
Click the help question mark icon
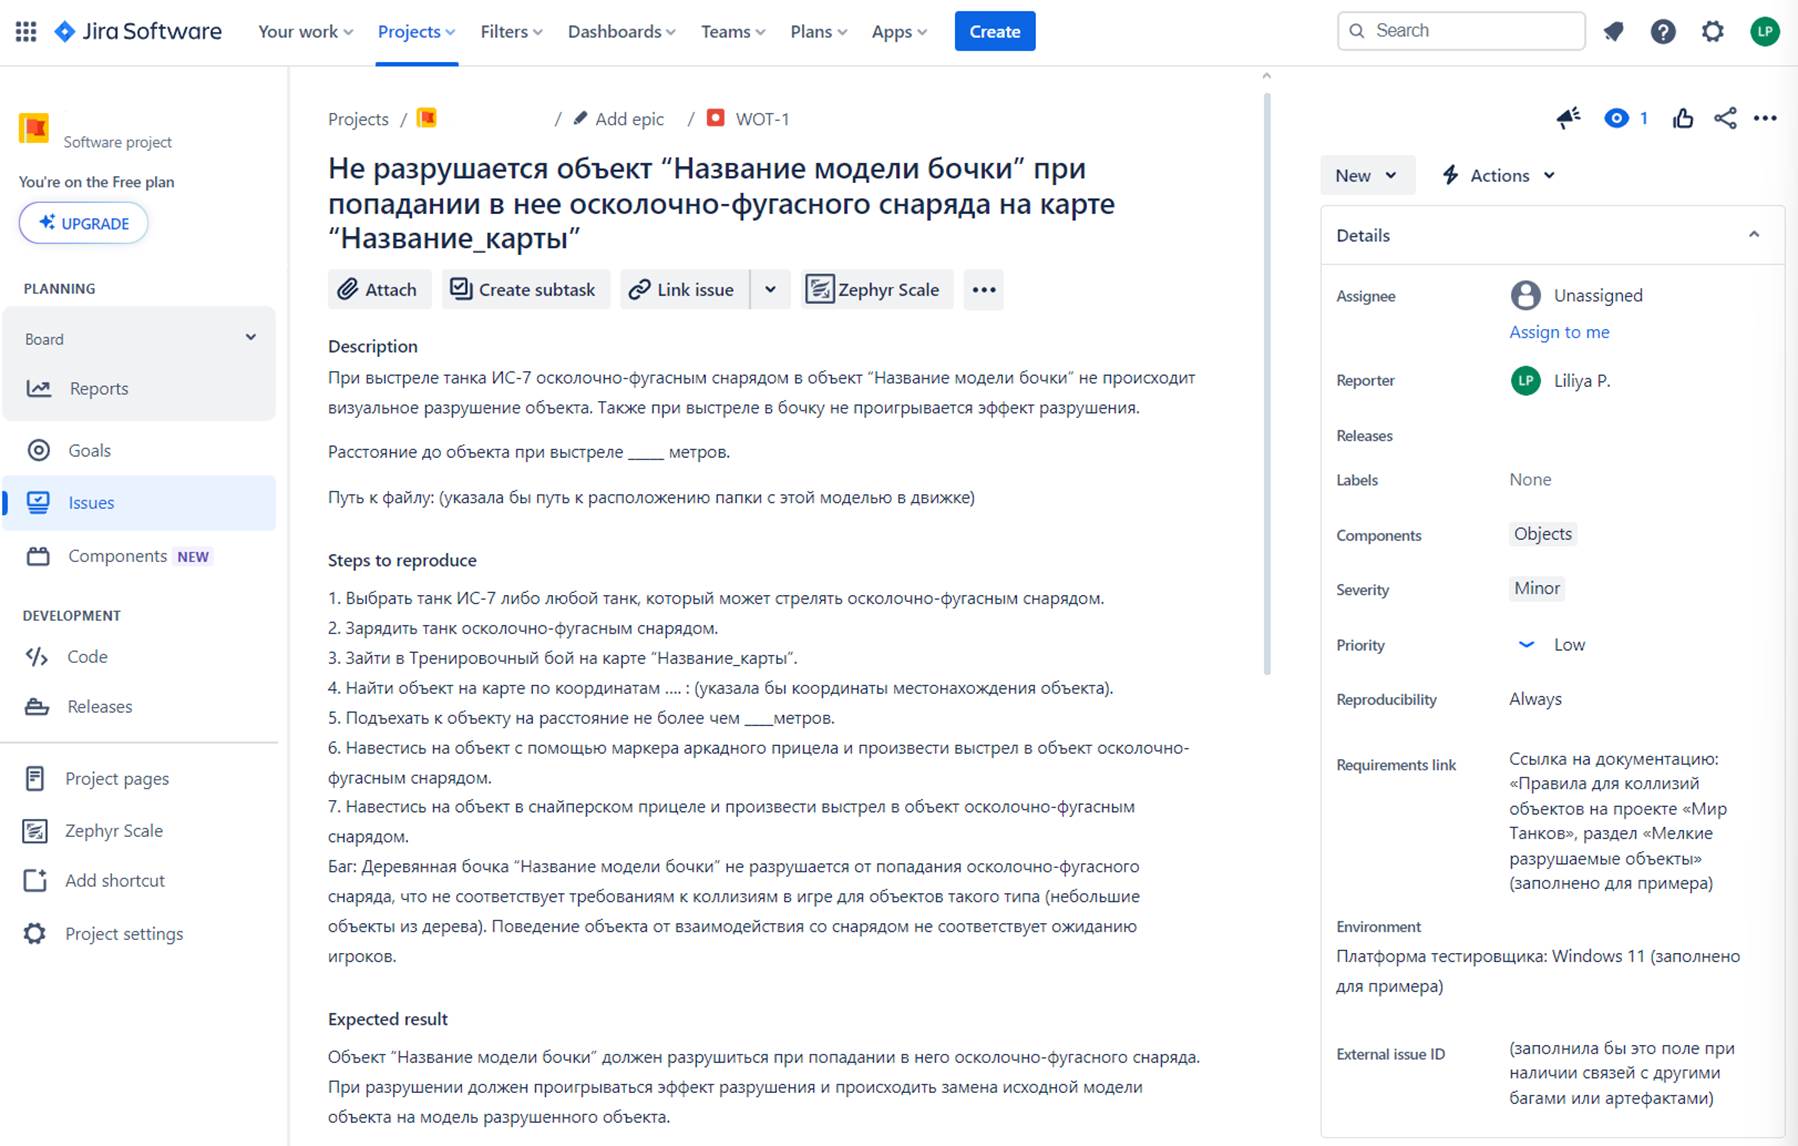tap(1662, 31)
